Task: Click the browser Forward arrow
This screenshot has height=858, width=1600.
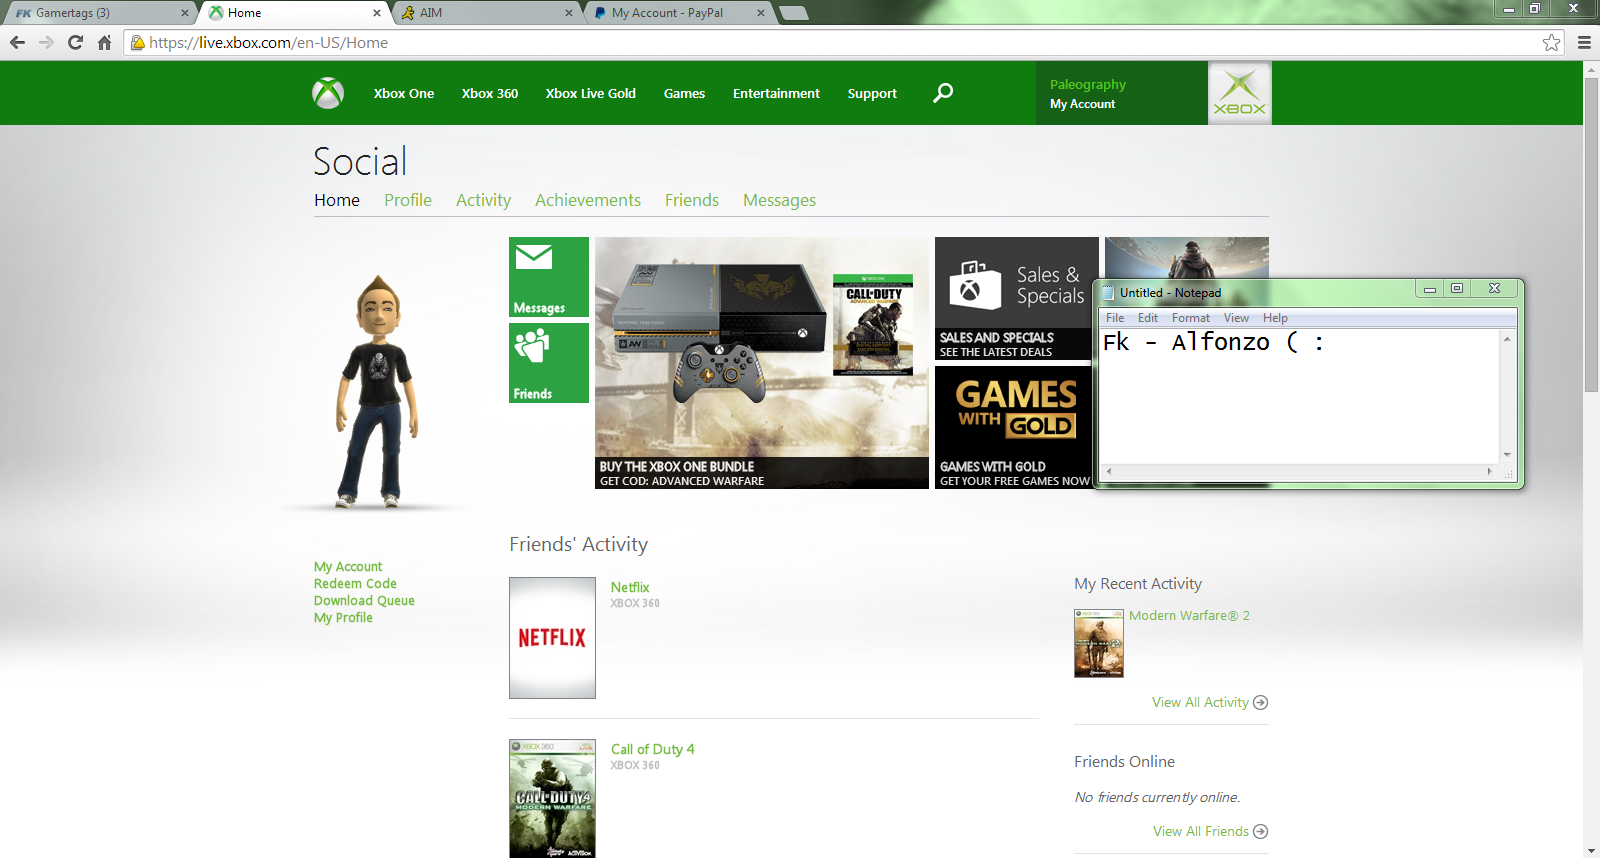Action: pyautogui.click(x=46, y=42)
